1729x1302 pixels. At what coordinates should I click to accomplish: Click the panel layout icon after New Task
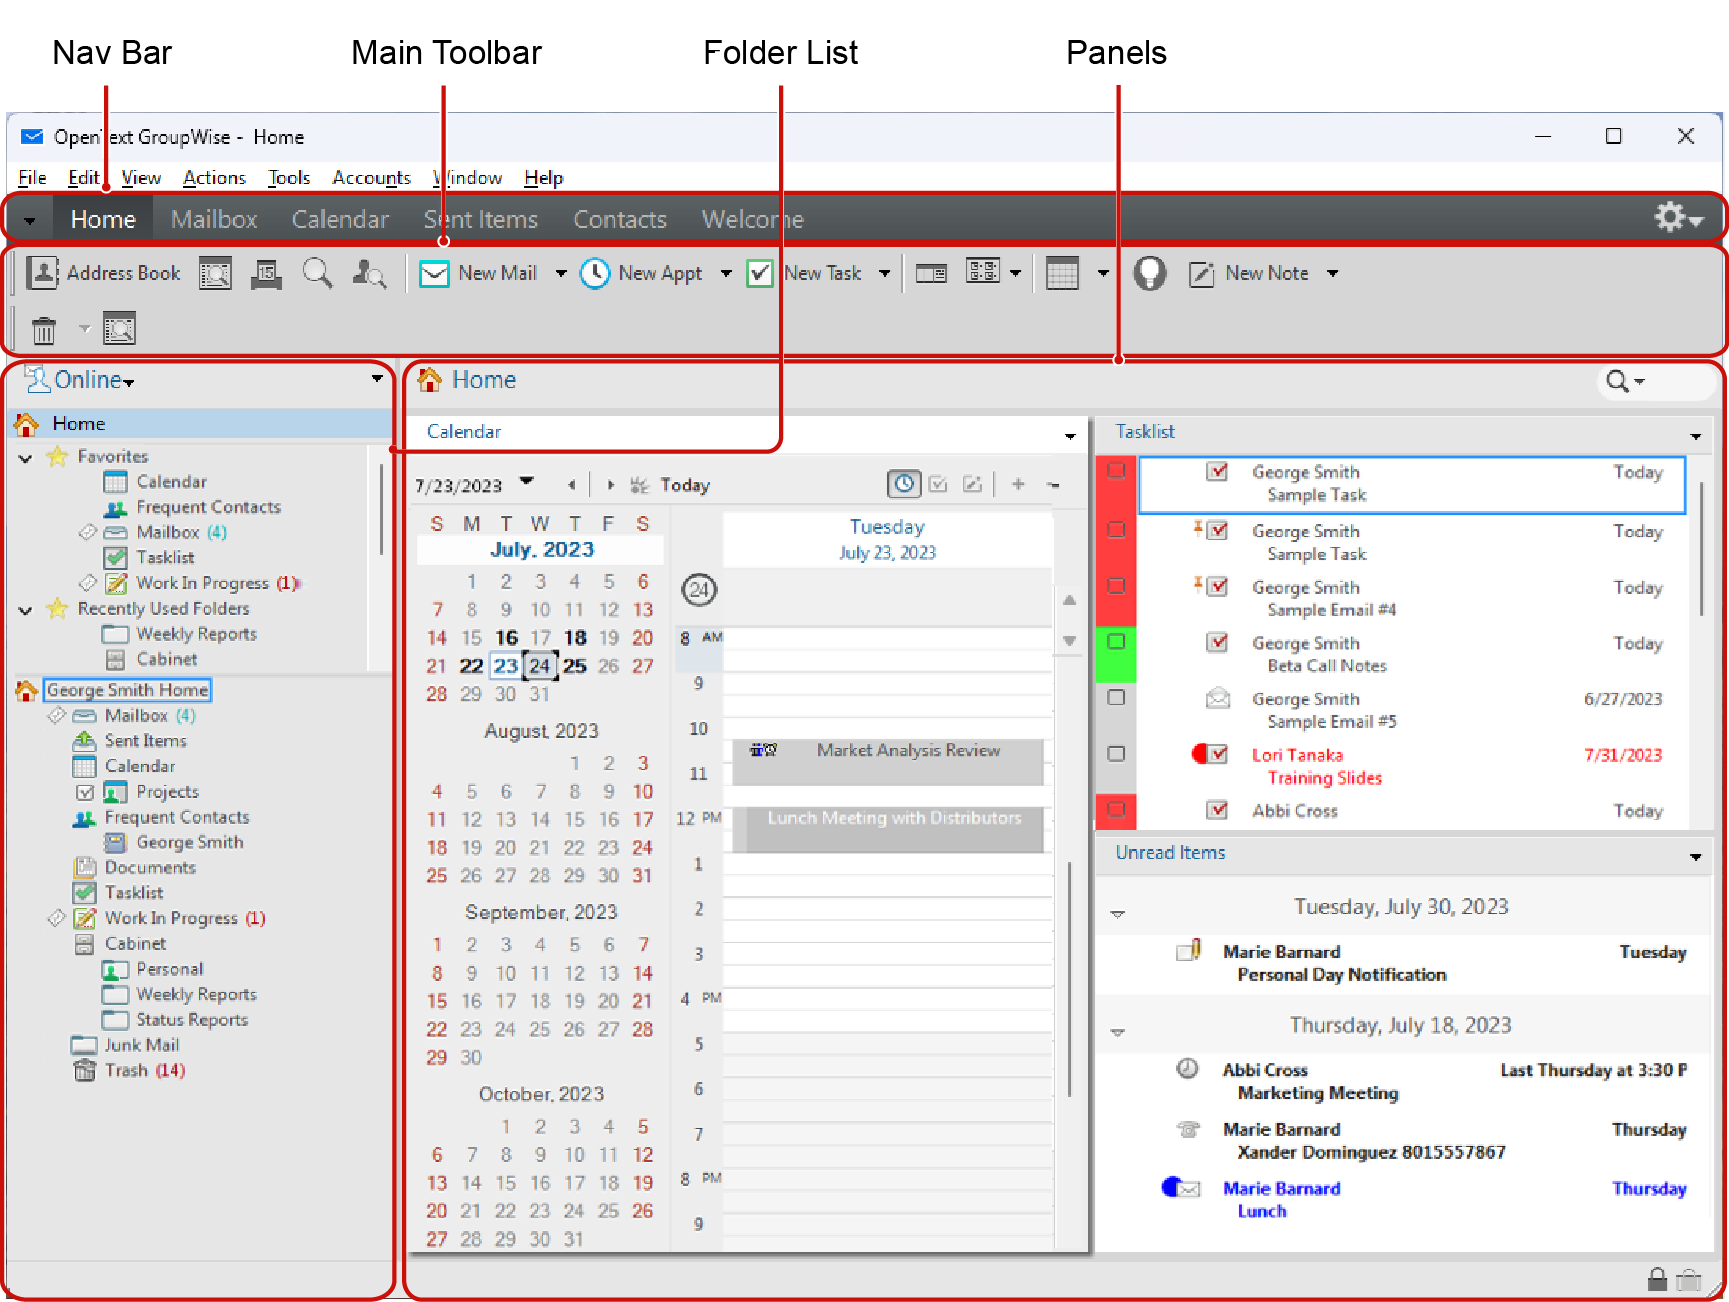pyautogui.click(x=931, y=273)
